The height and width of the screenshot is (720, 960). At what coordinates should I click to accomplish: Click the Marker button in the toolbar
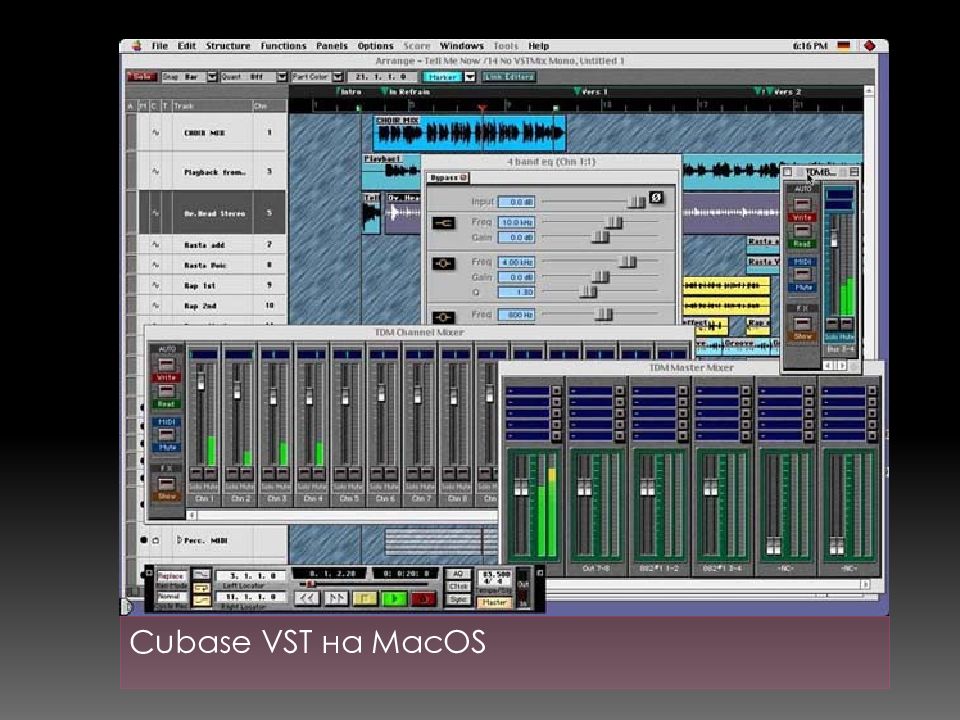443,77
